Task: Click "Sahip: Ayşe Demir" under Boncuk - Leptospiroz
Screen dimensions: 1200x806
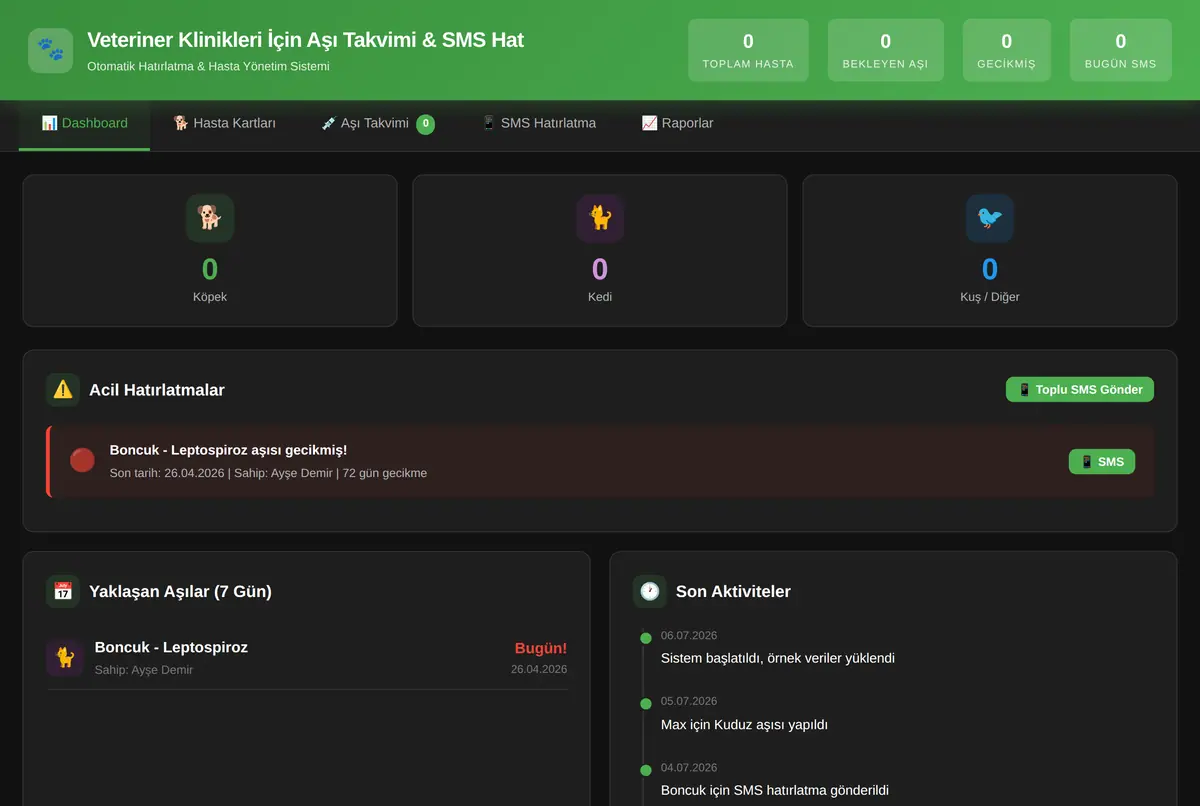Action: 144,669
